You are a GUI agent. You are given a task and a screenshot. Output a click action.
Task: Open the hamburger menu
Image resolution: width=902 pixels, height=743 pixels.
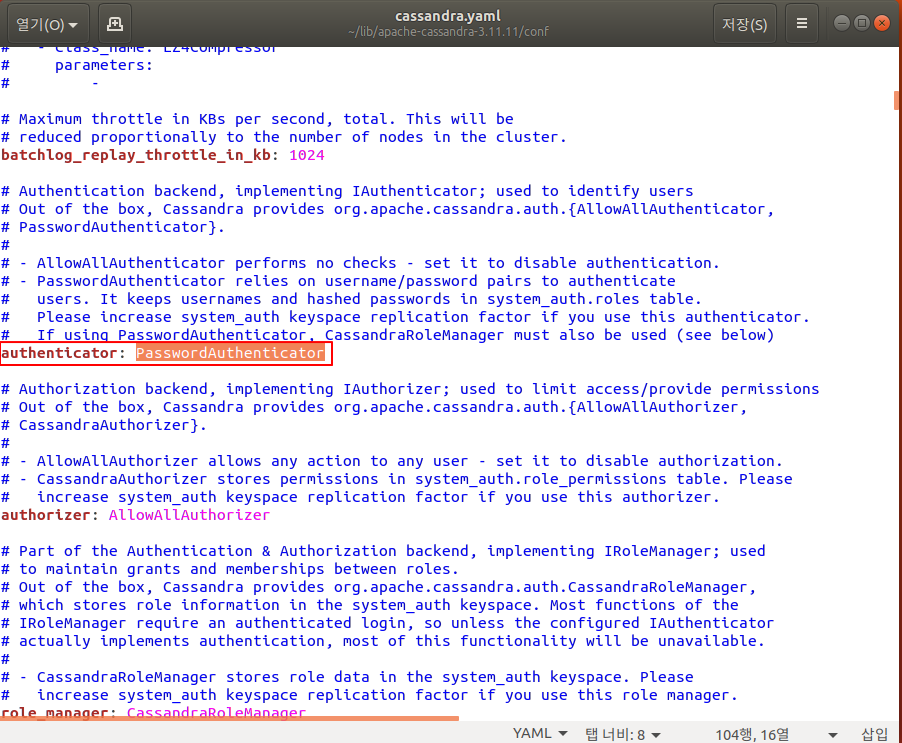click(801, 24)
